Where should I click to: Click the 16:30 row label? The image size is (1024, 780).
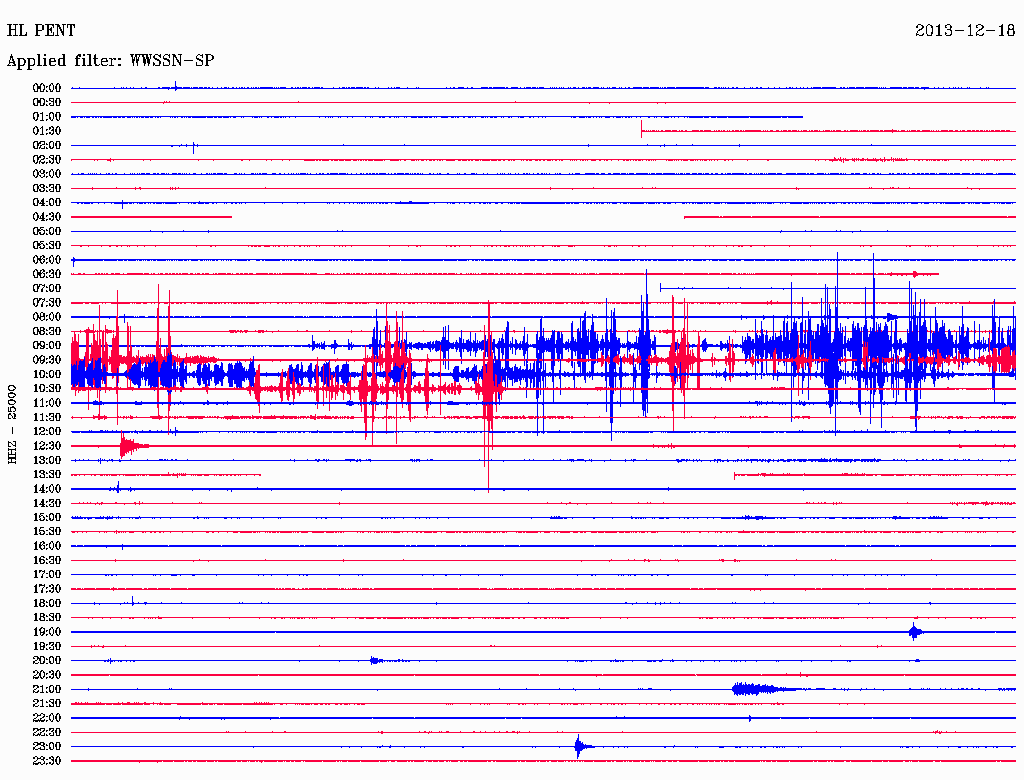(47, 561)
